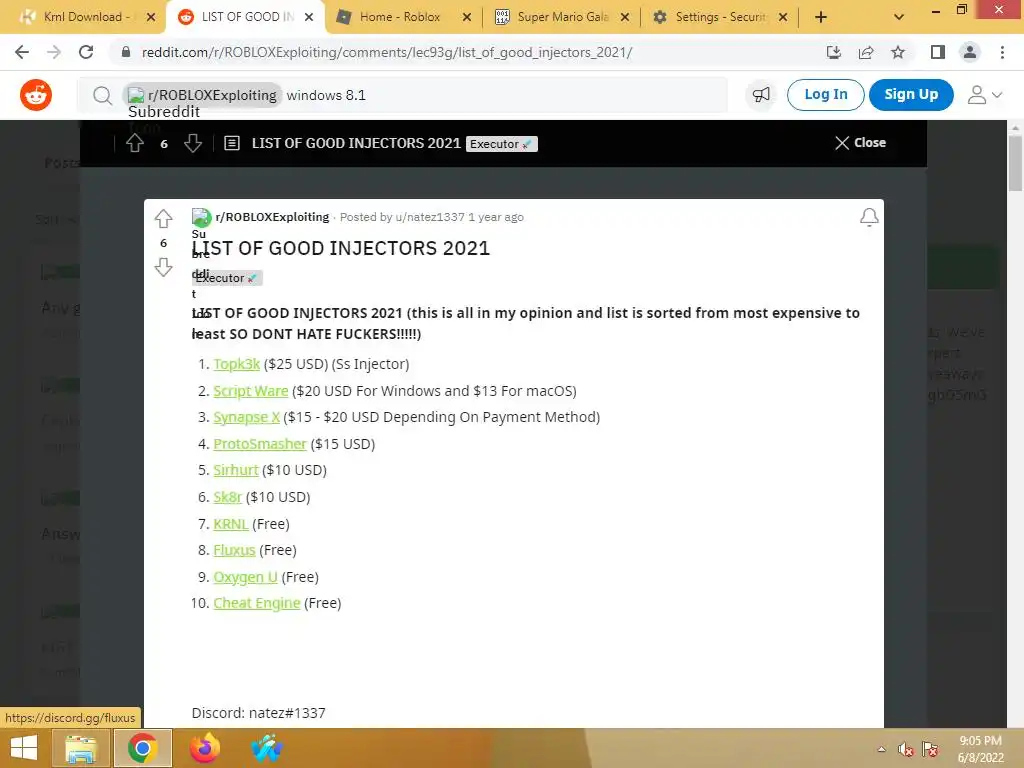The width and height of the screenshot is (1024, 768).
Task: Share this page from address bar
Action: 866,52
